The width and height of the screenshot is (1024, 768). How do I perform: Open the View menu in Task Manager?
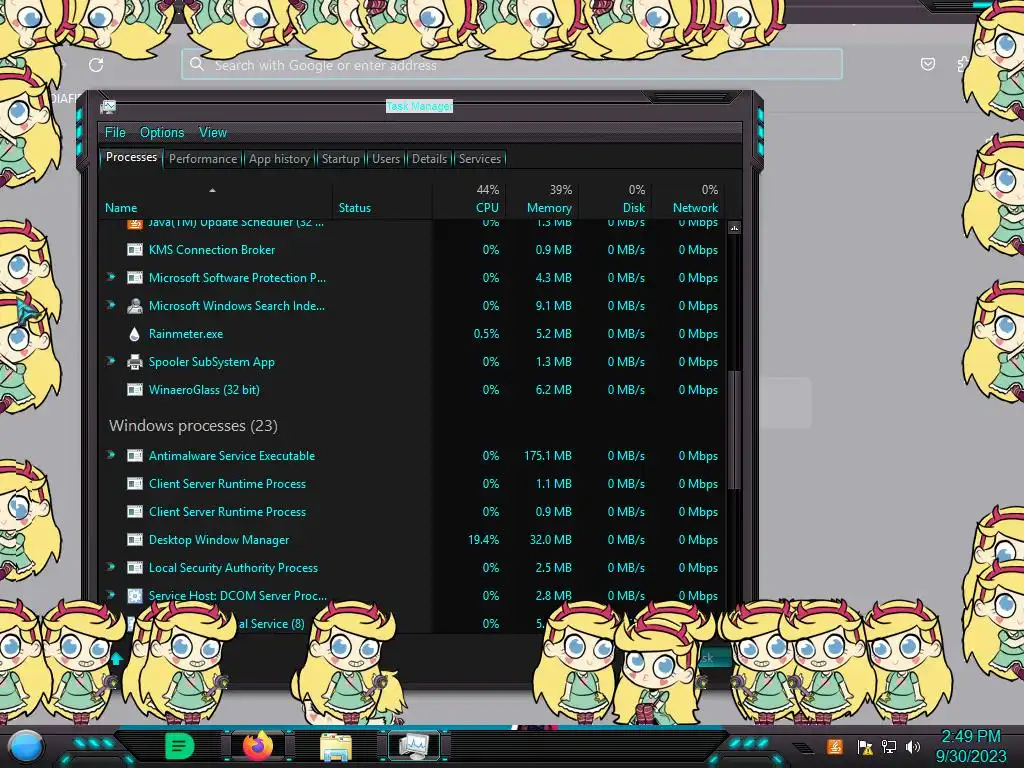point(213,133)
